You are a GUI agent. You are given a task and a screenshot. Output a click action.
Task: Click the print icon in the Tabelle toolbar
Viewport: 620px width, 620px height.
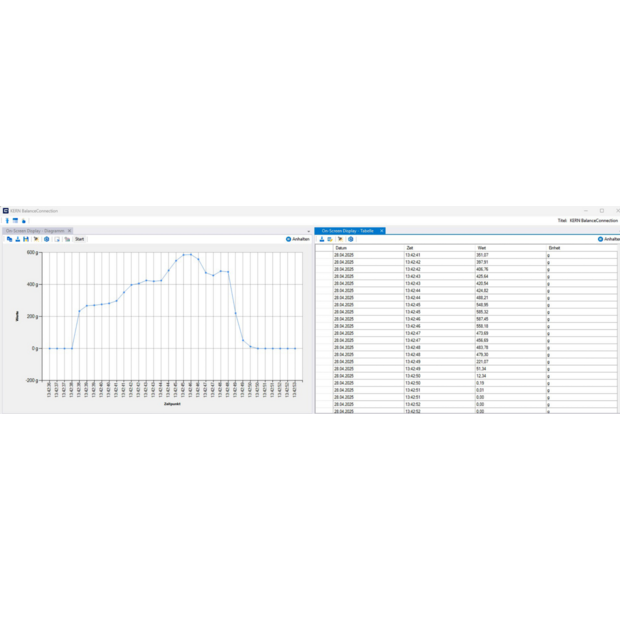[330, 239]
